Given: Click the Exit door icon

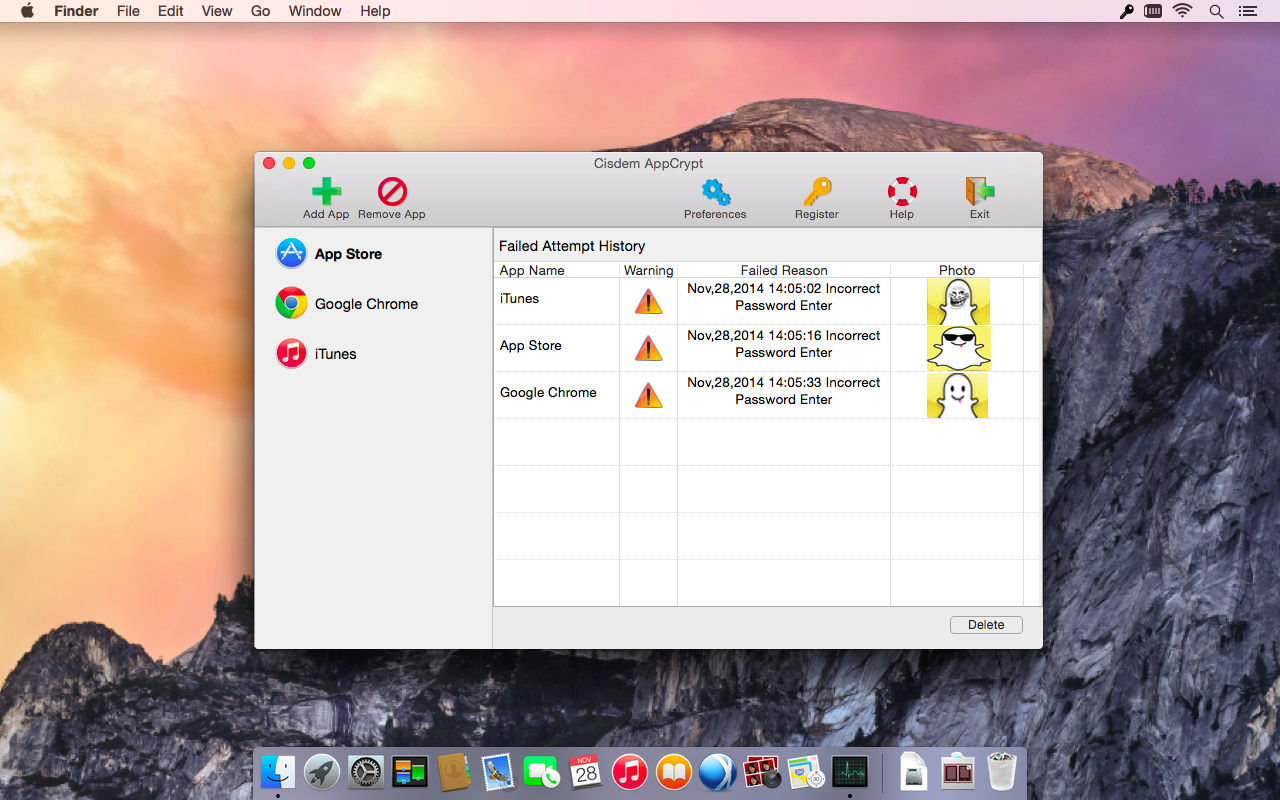Looking at the screenshot, I should [980, 191].
